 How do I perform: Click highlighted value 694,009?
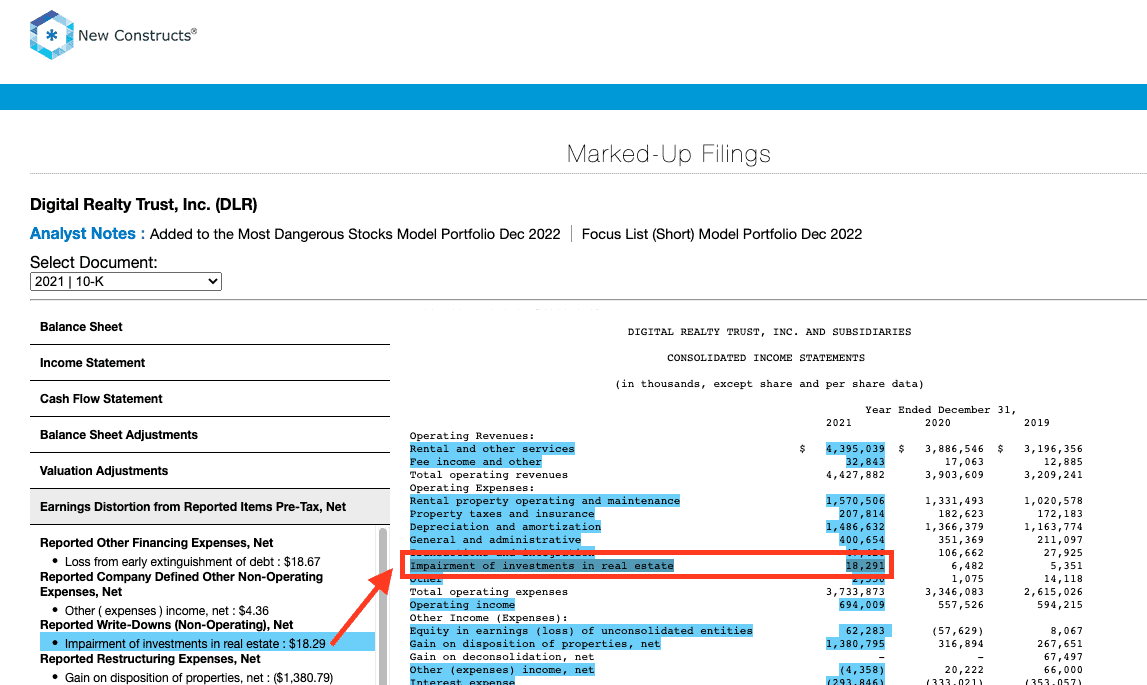tap(862, 604)
